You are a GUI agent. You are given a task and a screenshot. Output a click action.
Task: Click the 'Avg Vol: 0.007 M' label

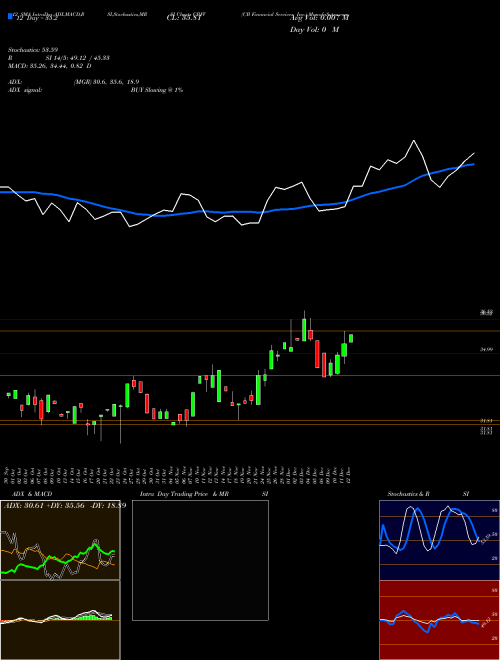(x=319, y=18)
